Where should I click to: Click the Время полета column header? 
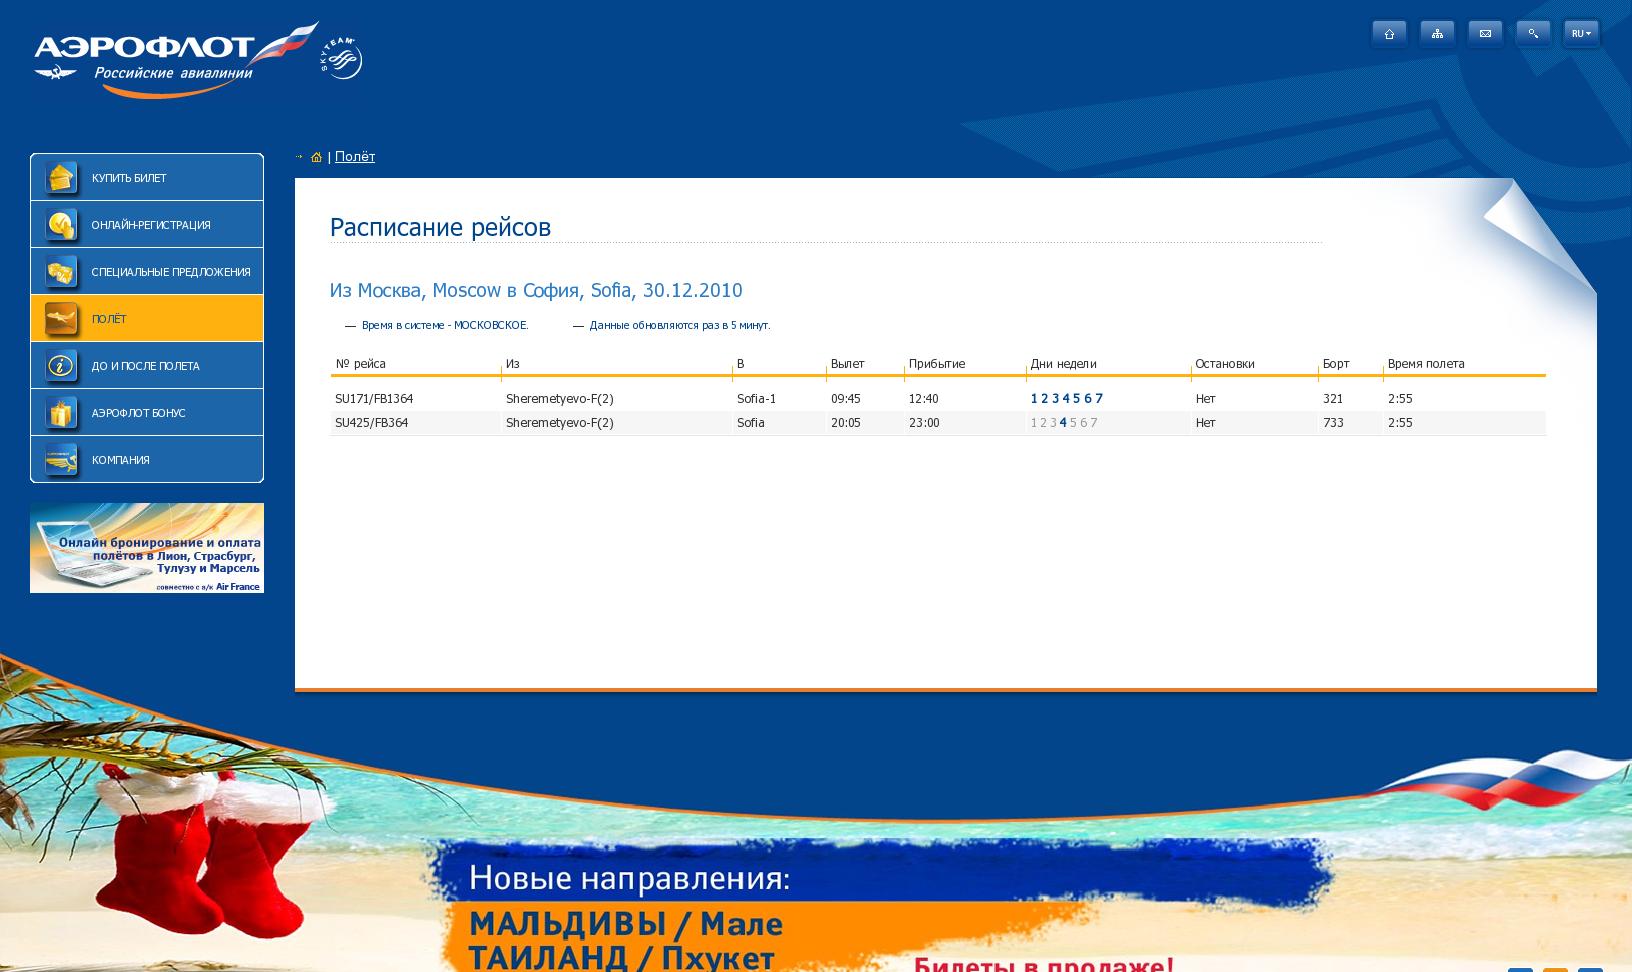tap(1425, 363)
